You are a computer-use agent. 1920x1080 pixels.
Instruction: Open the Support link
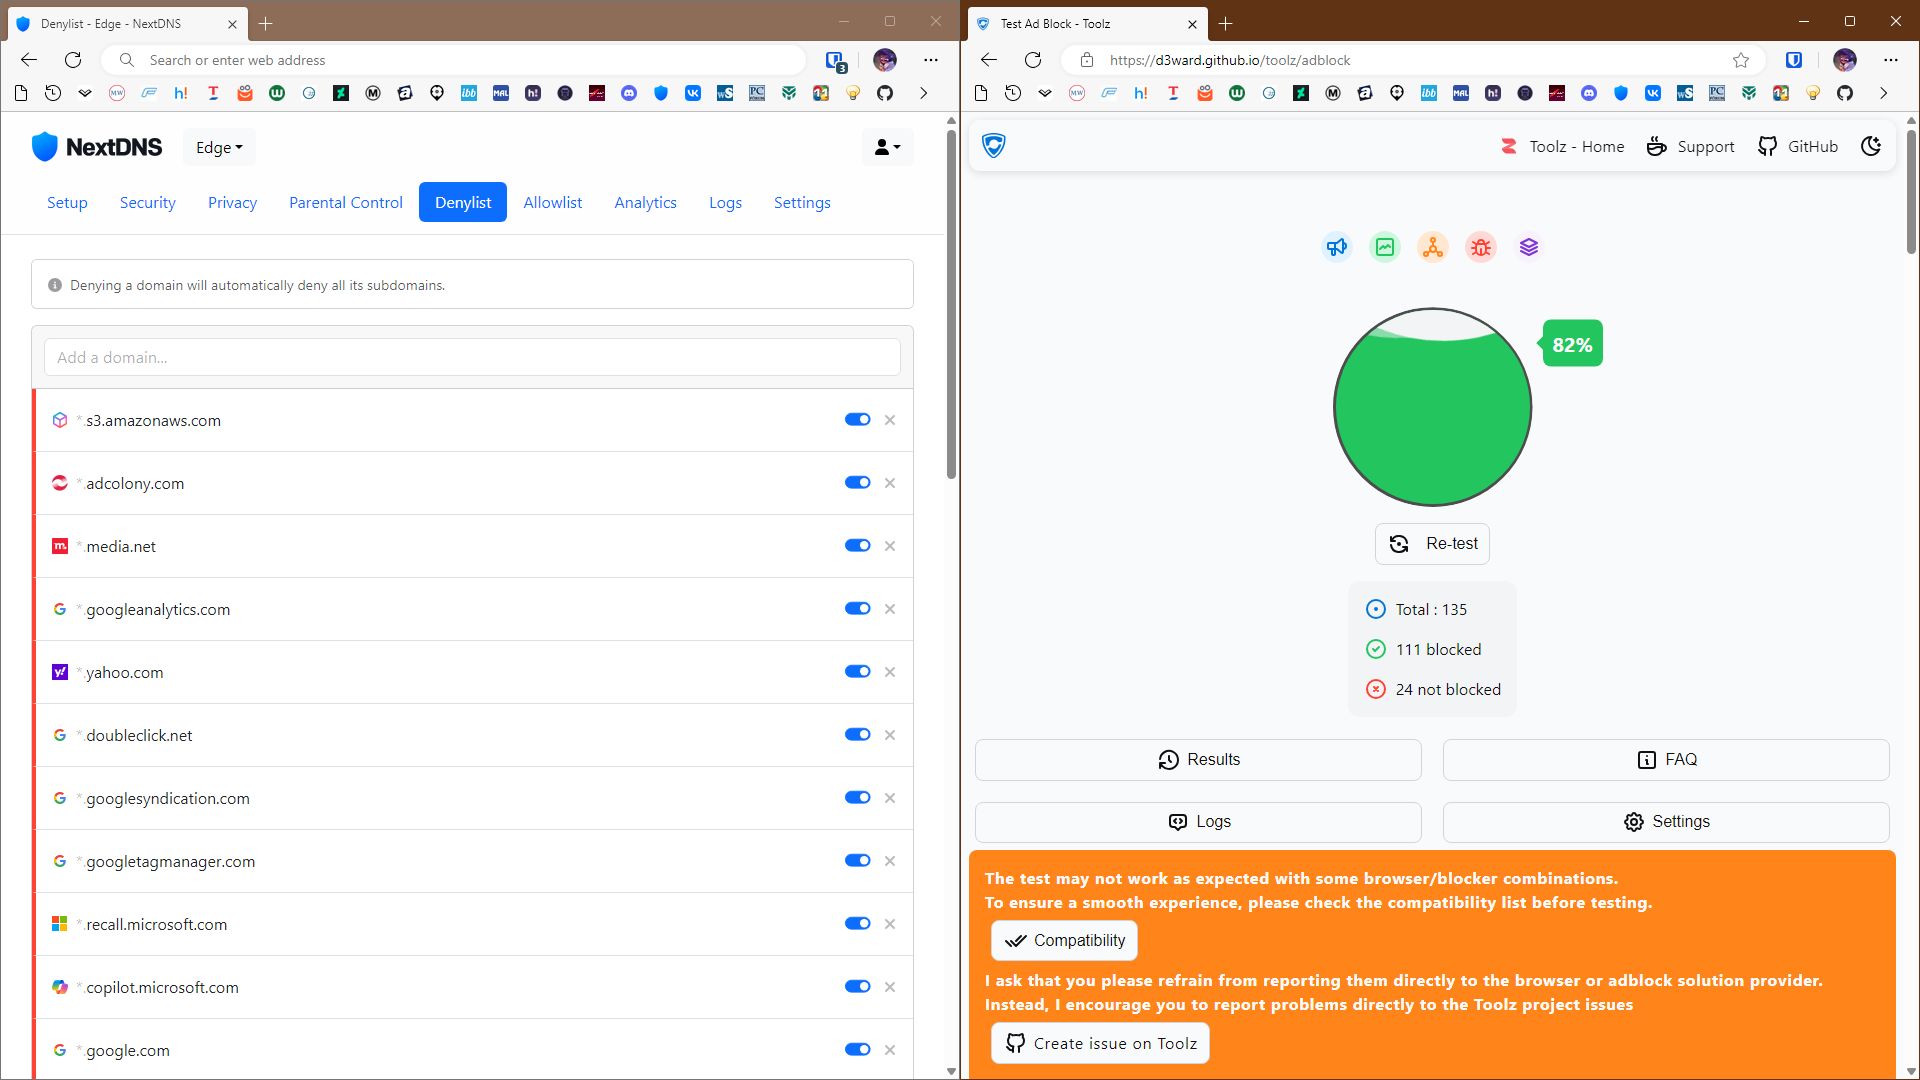pyautogui.click(x=1690, y=146)
